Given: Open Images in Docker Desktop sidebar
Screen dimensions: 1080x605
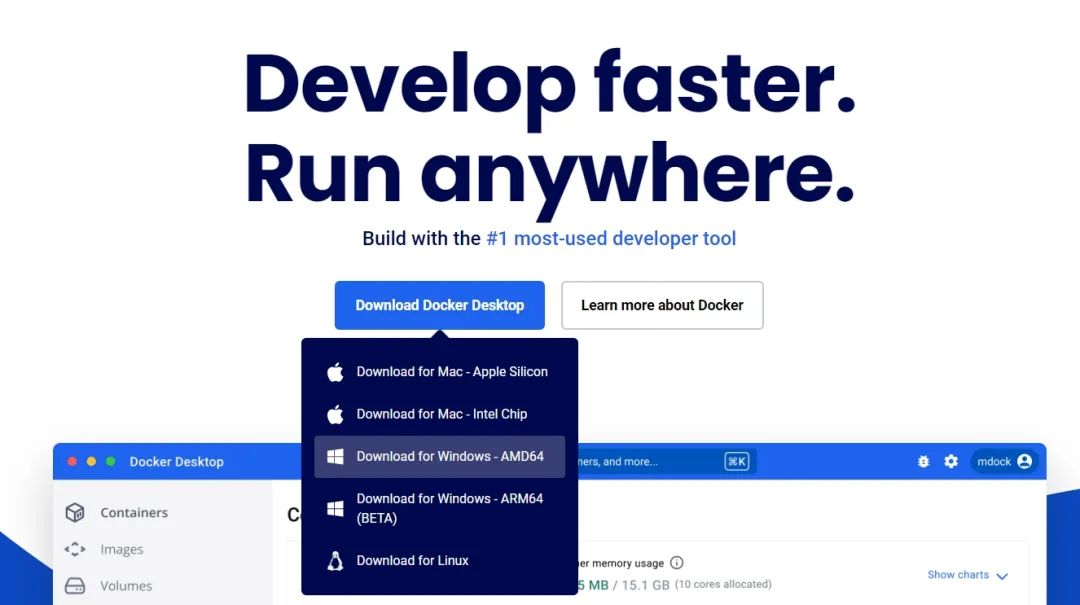Looking at the screenshot, I should [122, 549].
